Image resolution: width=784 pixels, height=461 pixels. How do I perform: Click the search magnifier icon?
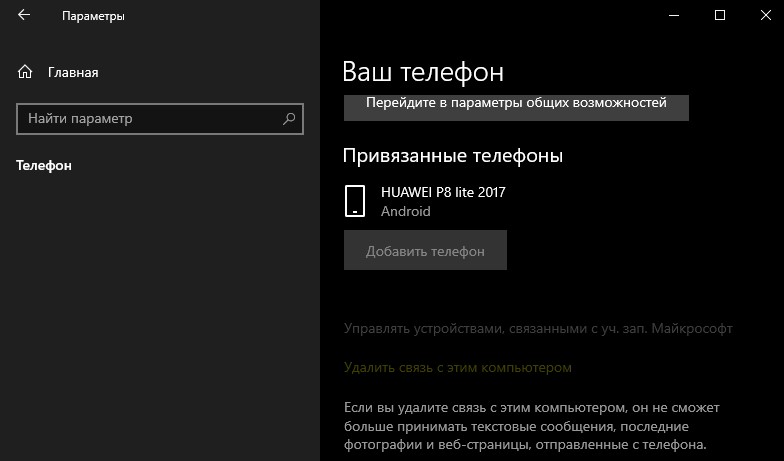click(x=289, y=118)
